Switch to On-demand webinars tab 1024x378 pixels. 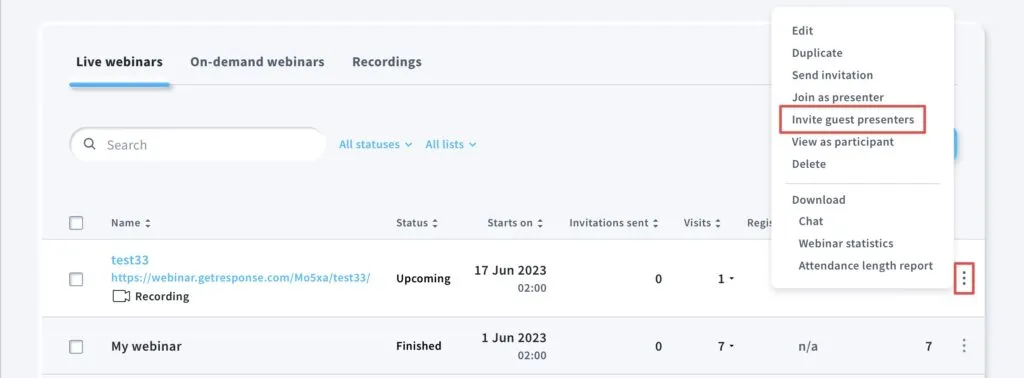tap(257, 62)
